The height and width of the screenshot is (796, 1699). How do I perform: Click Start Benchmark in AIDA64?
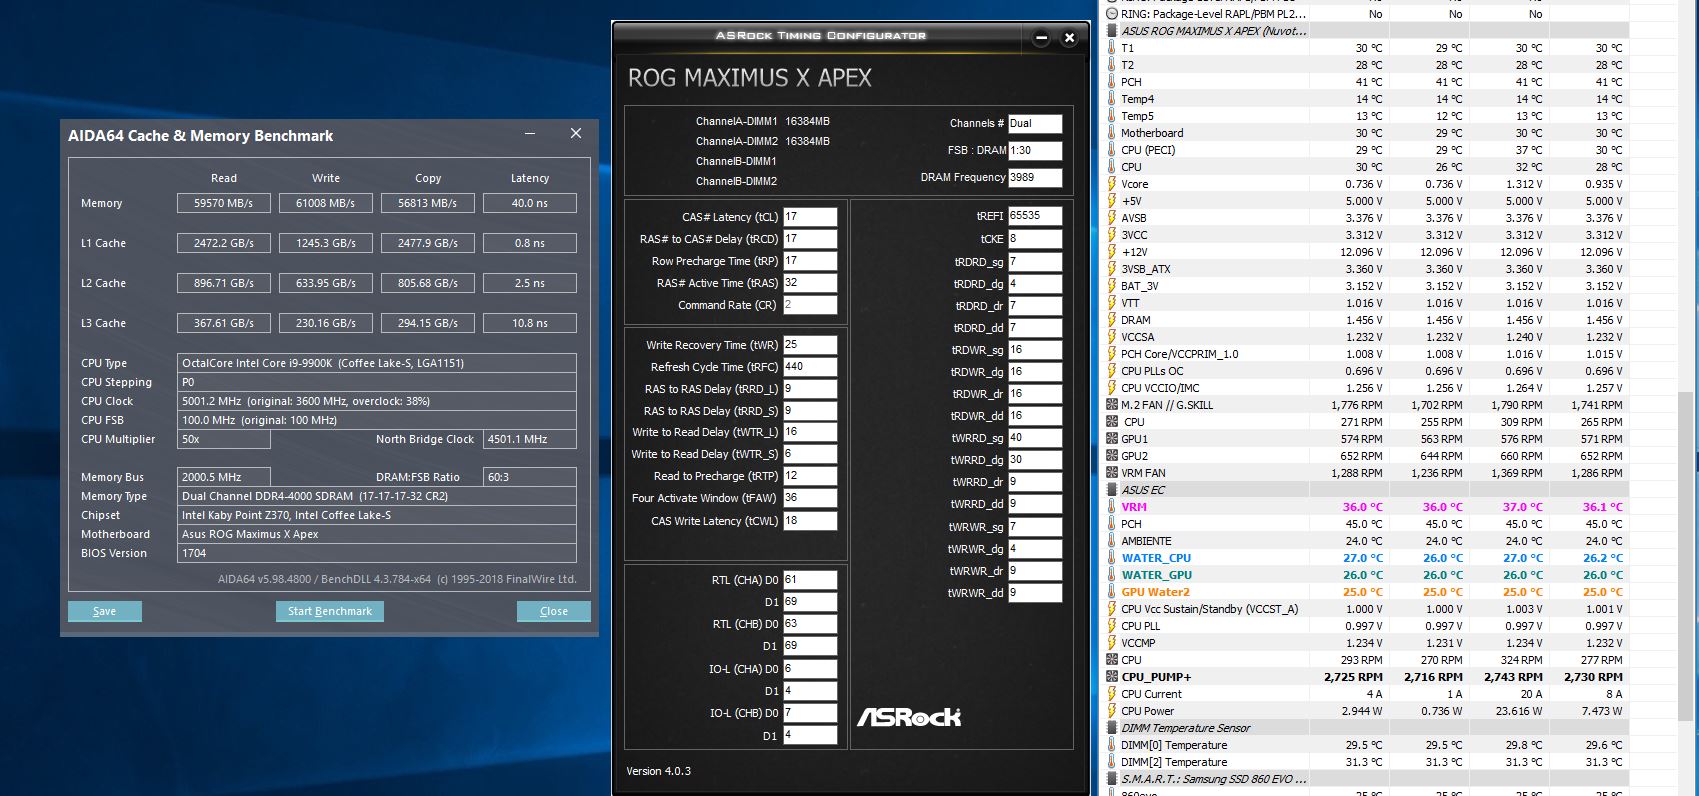[329, 611]
